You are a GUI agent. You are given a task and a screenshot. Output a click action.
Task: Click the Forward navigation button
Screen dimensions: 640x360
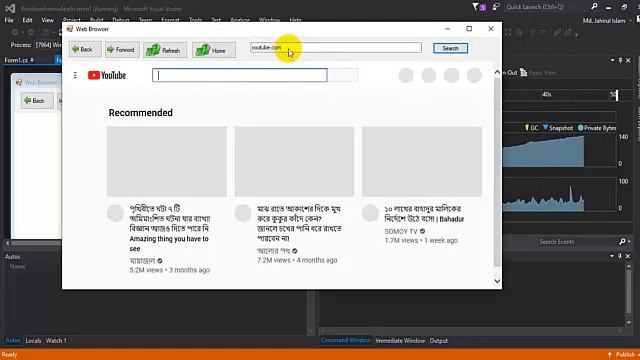tap(122, 49)
